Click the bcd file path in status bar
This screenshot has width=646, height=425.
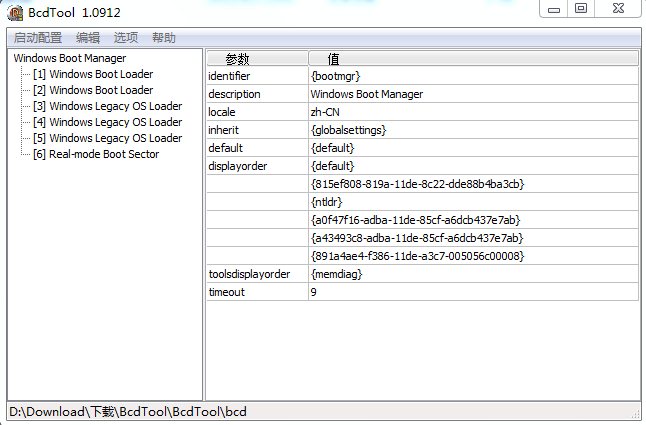point(128,412)
